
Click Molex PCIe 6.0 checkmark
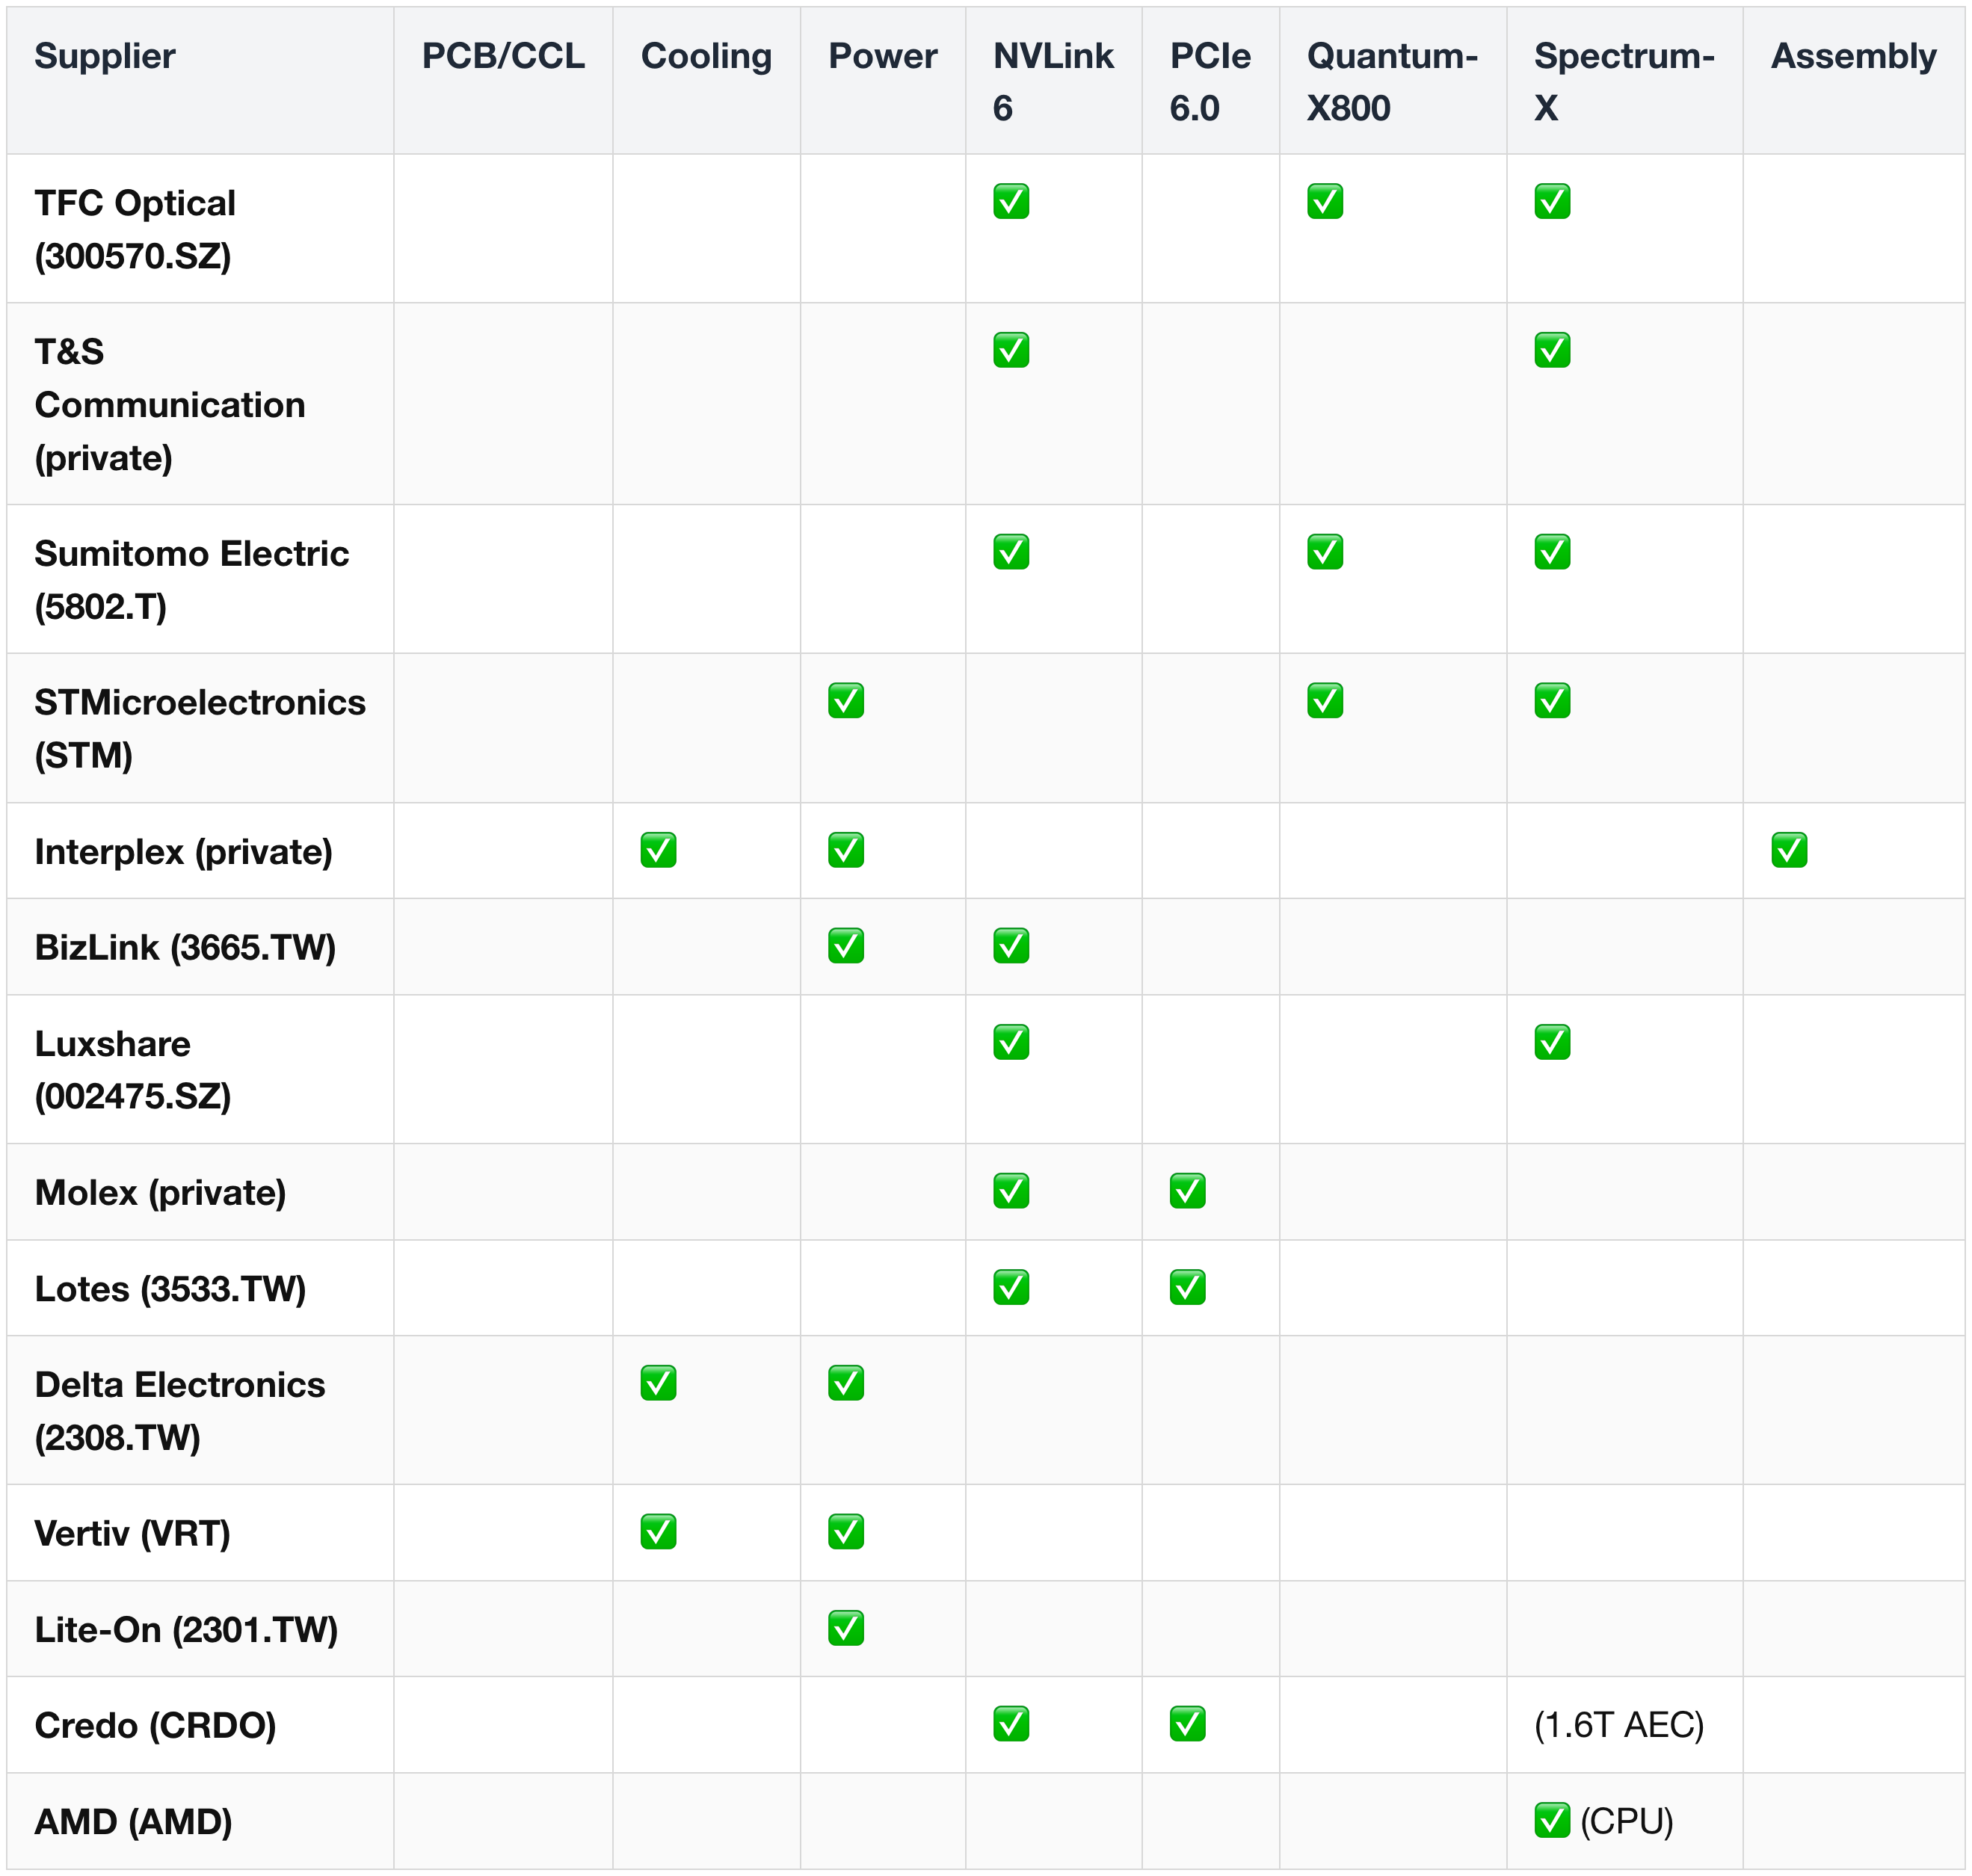(1188, 1191)
